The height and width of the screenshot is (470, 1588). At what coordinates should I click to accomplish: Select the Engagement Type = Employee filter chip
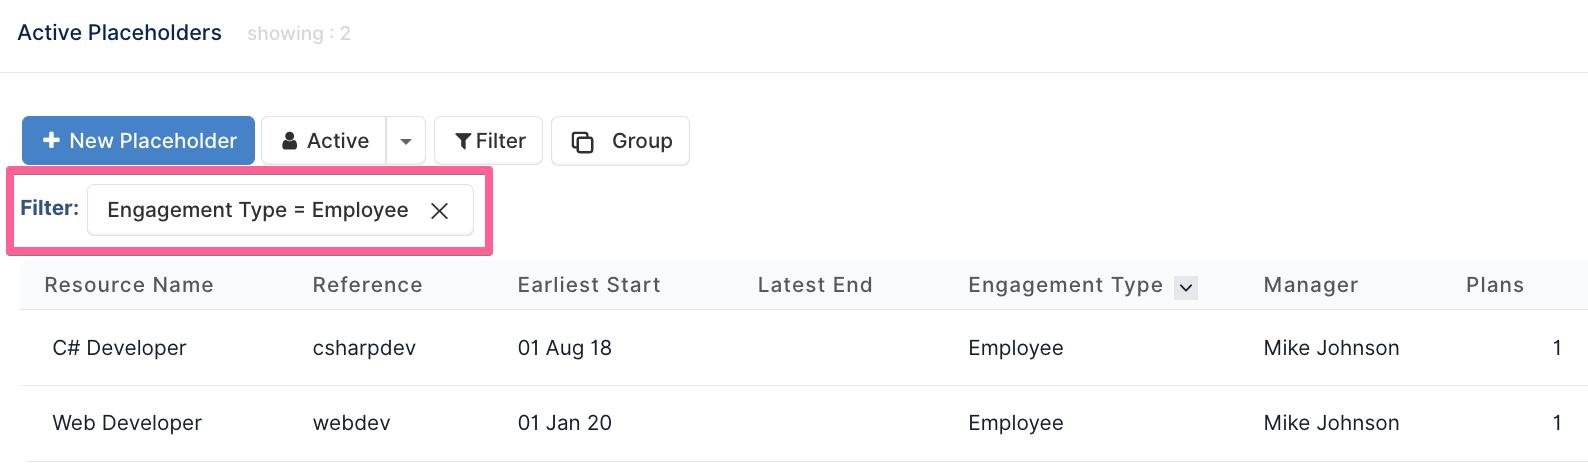258,210
